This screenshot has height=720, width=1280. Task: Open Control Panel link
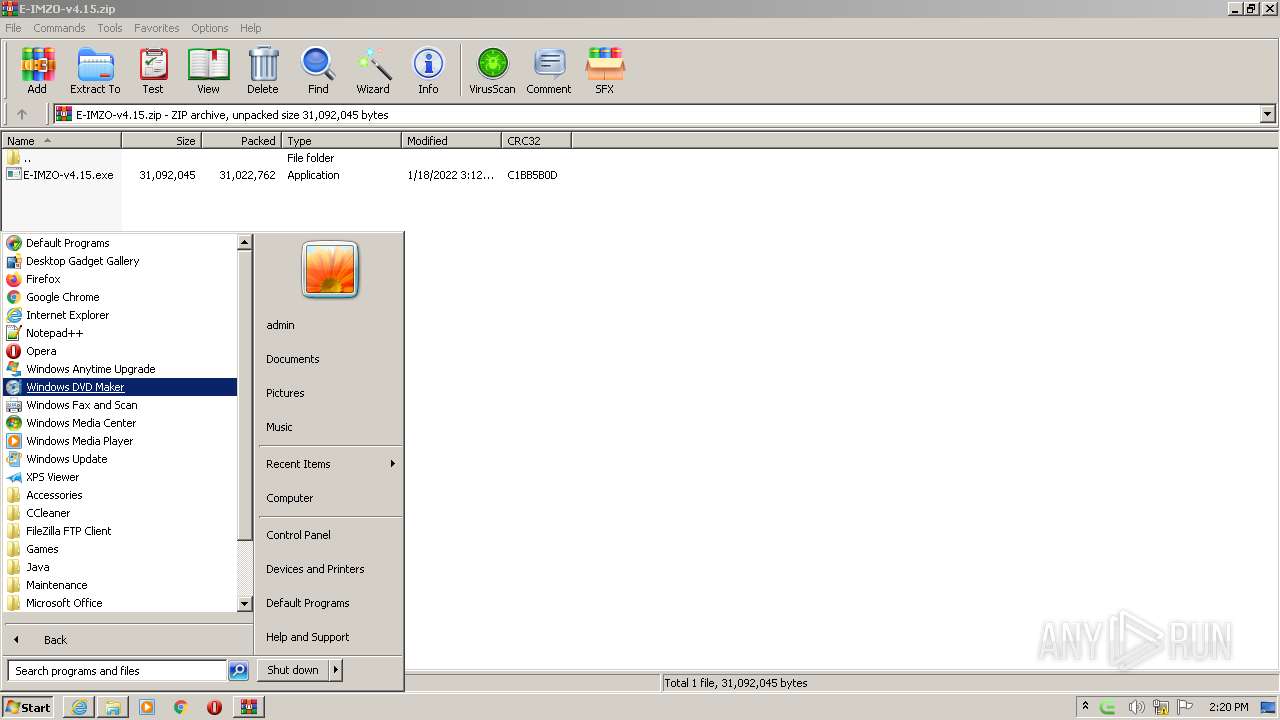point(330,535)
